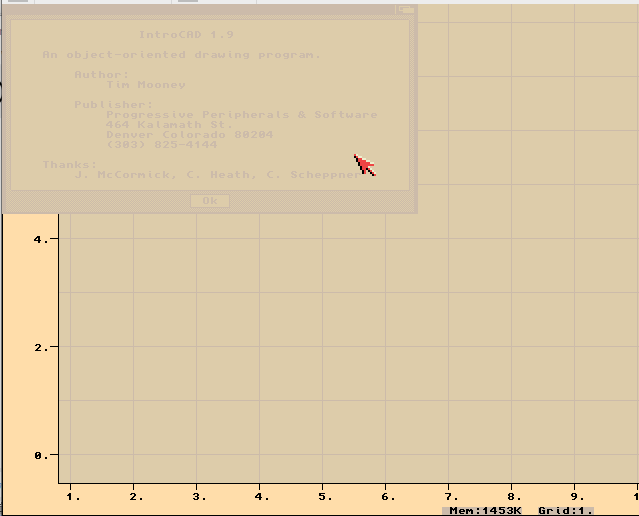The width and height of the screenshot is (639, 516).
Task: Click the horizontal ruler label "9."
Action: coord(577,497)
